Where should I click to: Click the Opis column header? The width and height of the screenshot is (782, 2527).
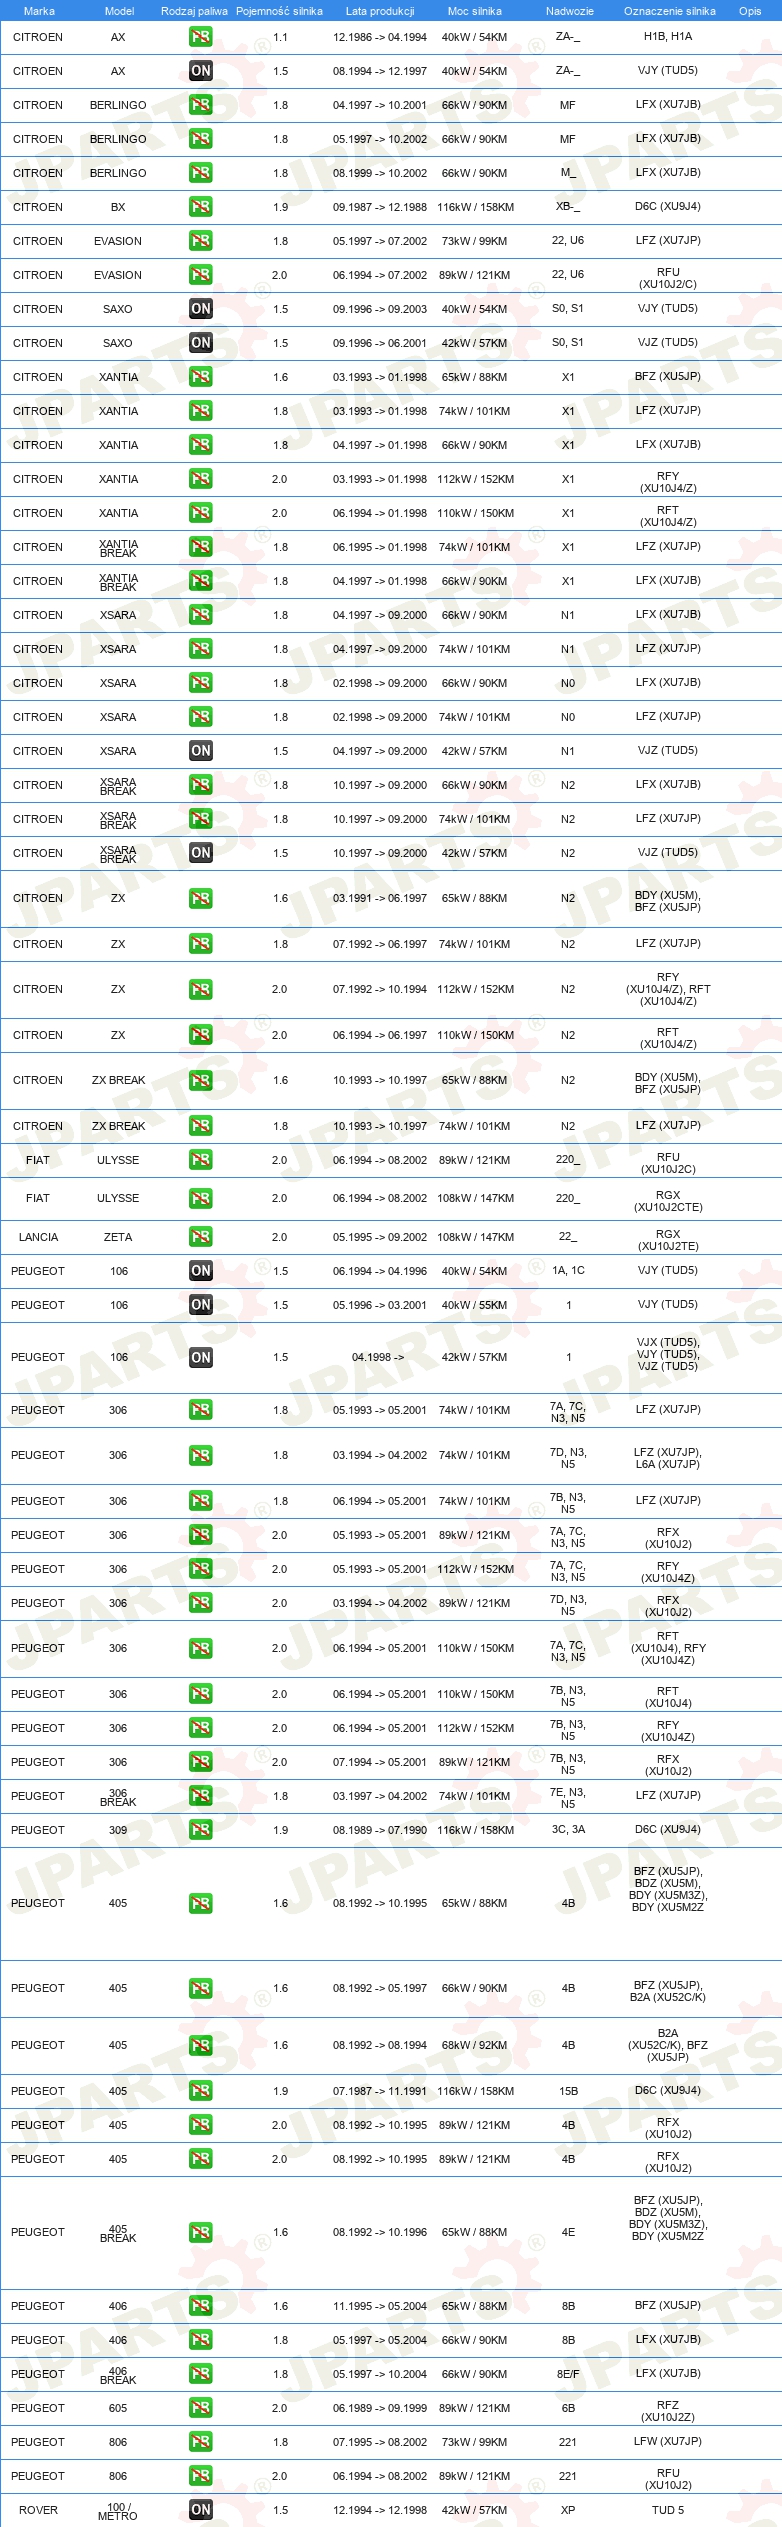(750, 11)
